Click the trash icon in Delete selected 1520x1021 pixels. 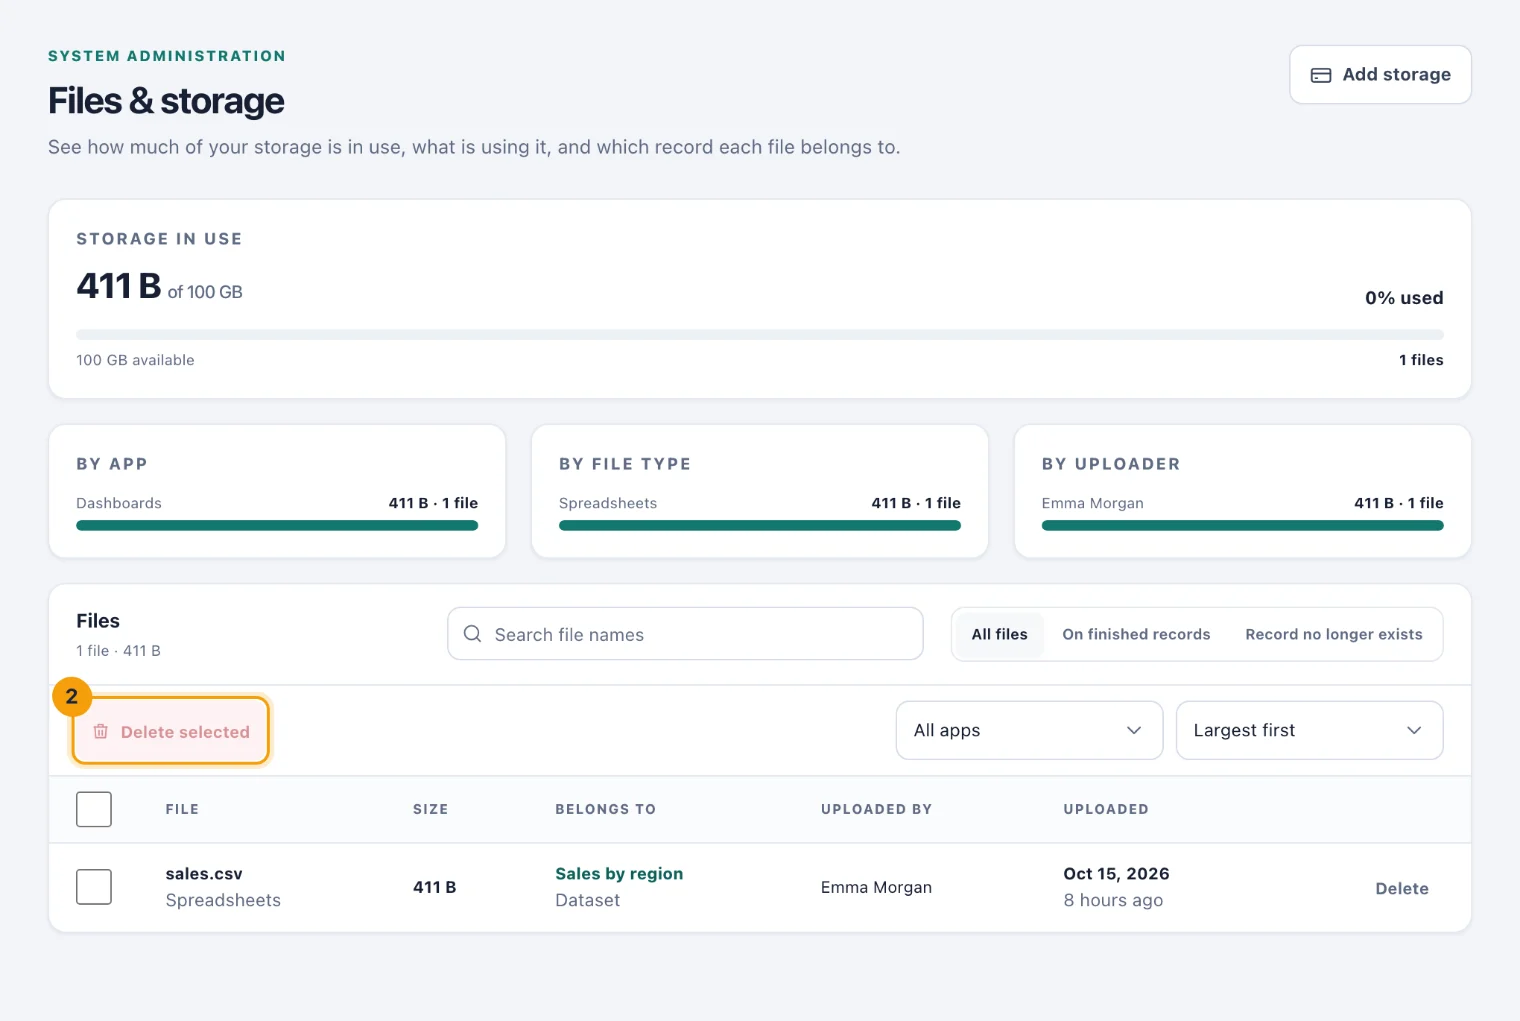[x=101, y=732]
